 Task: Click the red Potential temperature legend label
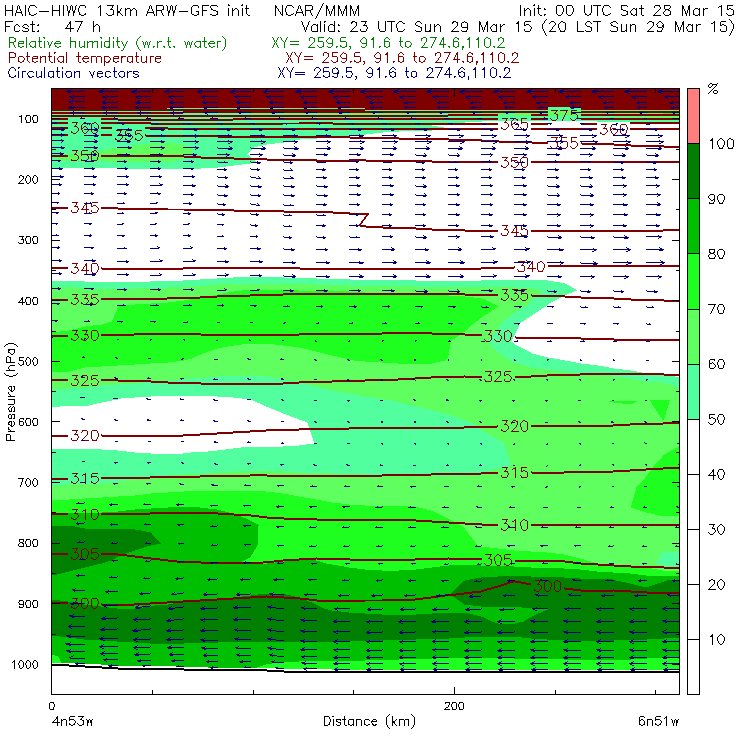(84, 58)
